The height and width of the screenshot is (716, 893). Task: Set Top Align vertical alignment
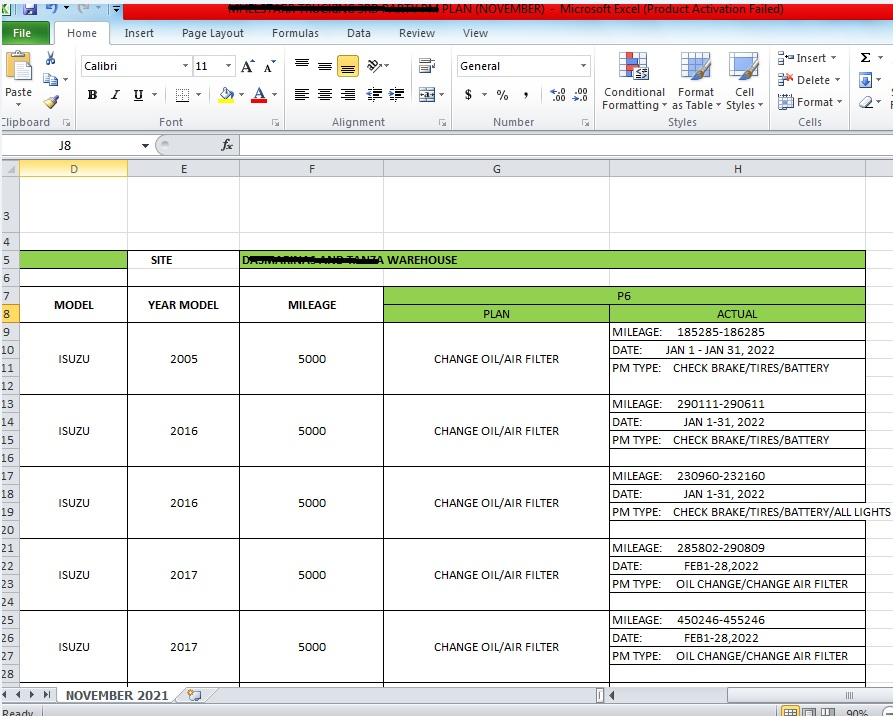[302, 66]
